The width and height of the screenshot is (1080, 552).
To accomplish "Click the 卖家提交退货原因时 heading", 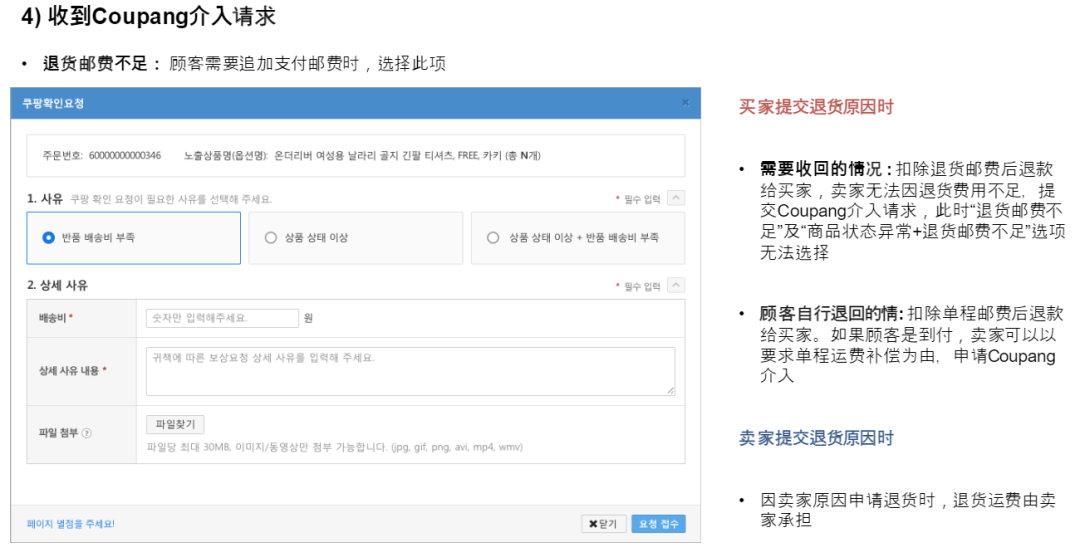I will (x=816, y=438).
